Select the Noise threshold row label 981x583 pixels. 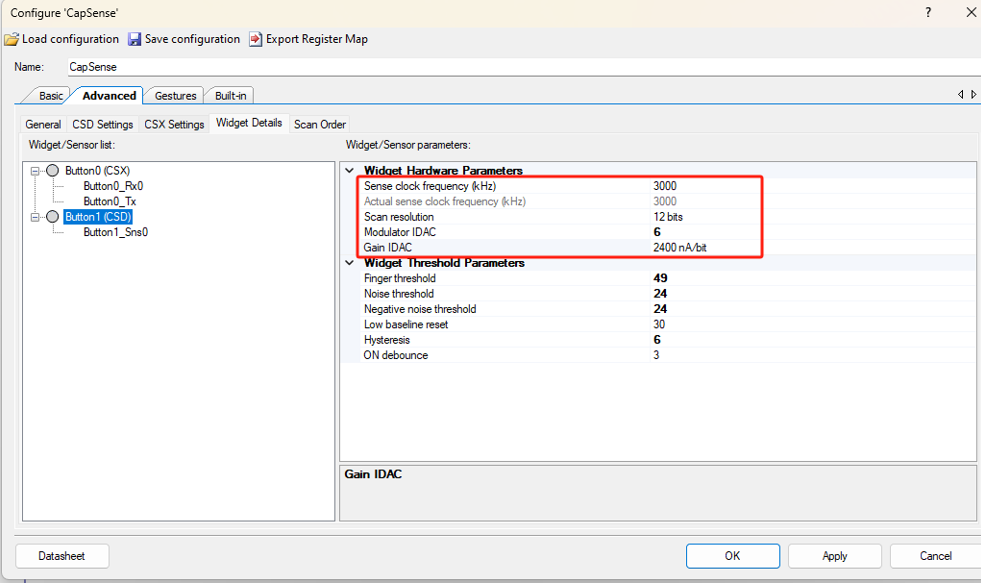click(x=399, y=293)
